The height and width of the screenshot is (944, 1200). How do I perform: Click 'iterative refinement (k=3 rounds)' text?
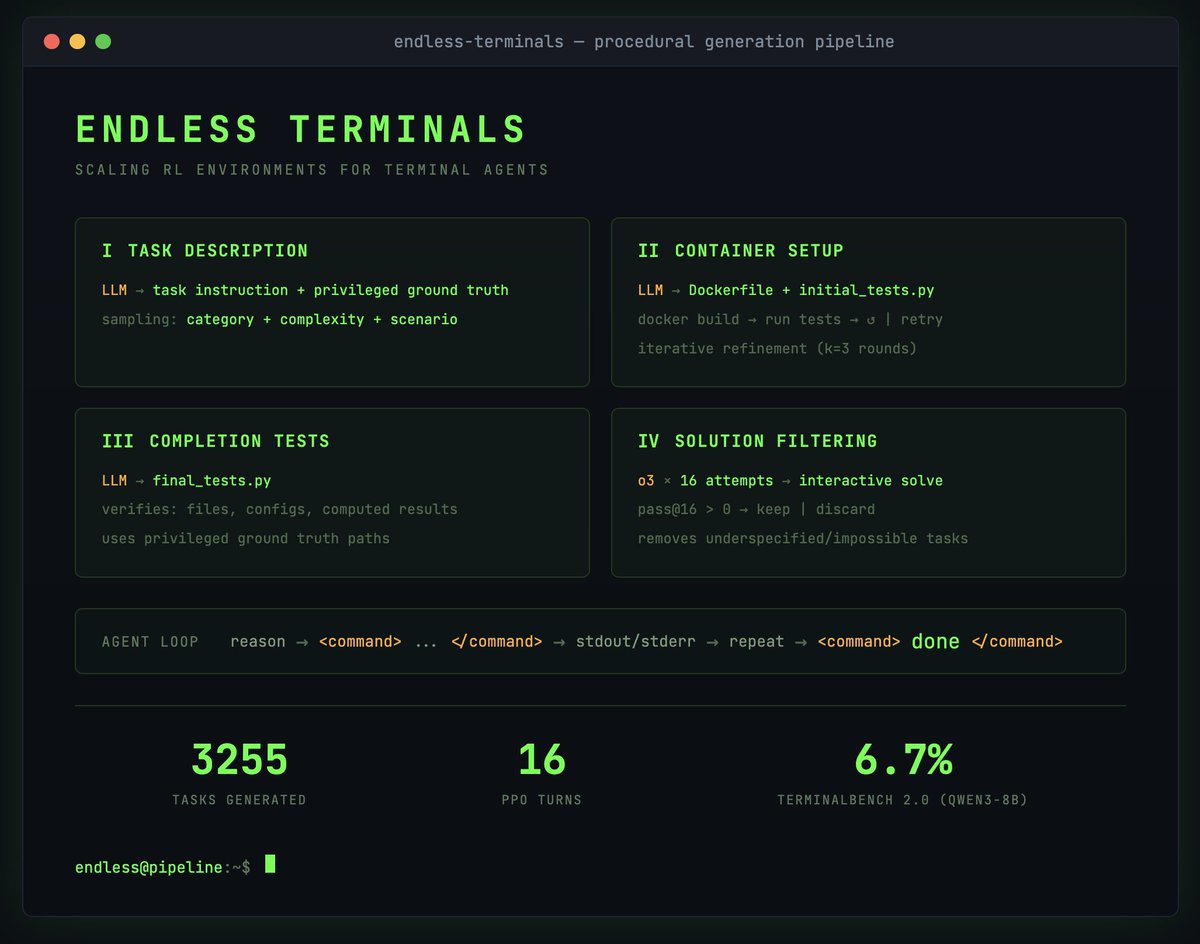pos(777,348)
